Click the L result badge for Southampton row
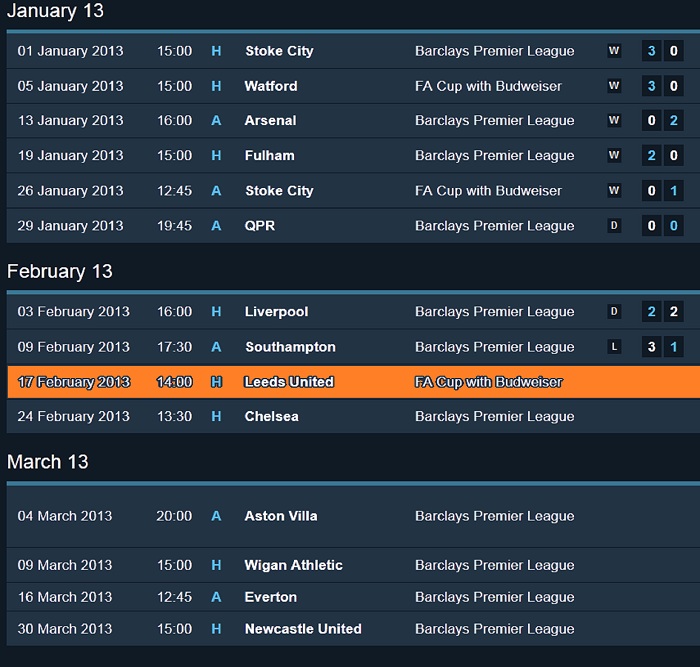 tap(614, 347)
